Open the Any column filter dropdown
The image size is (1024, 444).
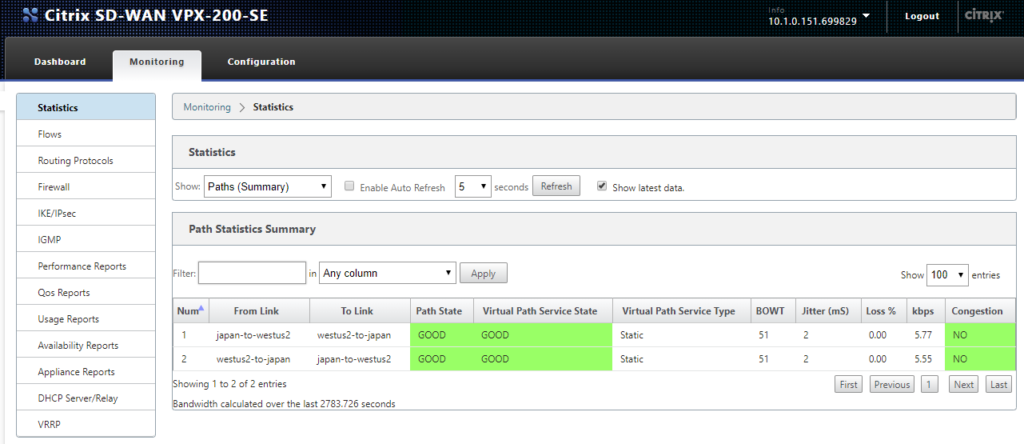pyautogui.click(x=387, y=273)
